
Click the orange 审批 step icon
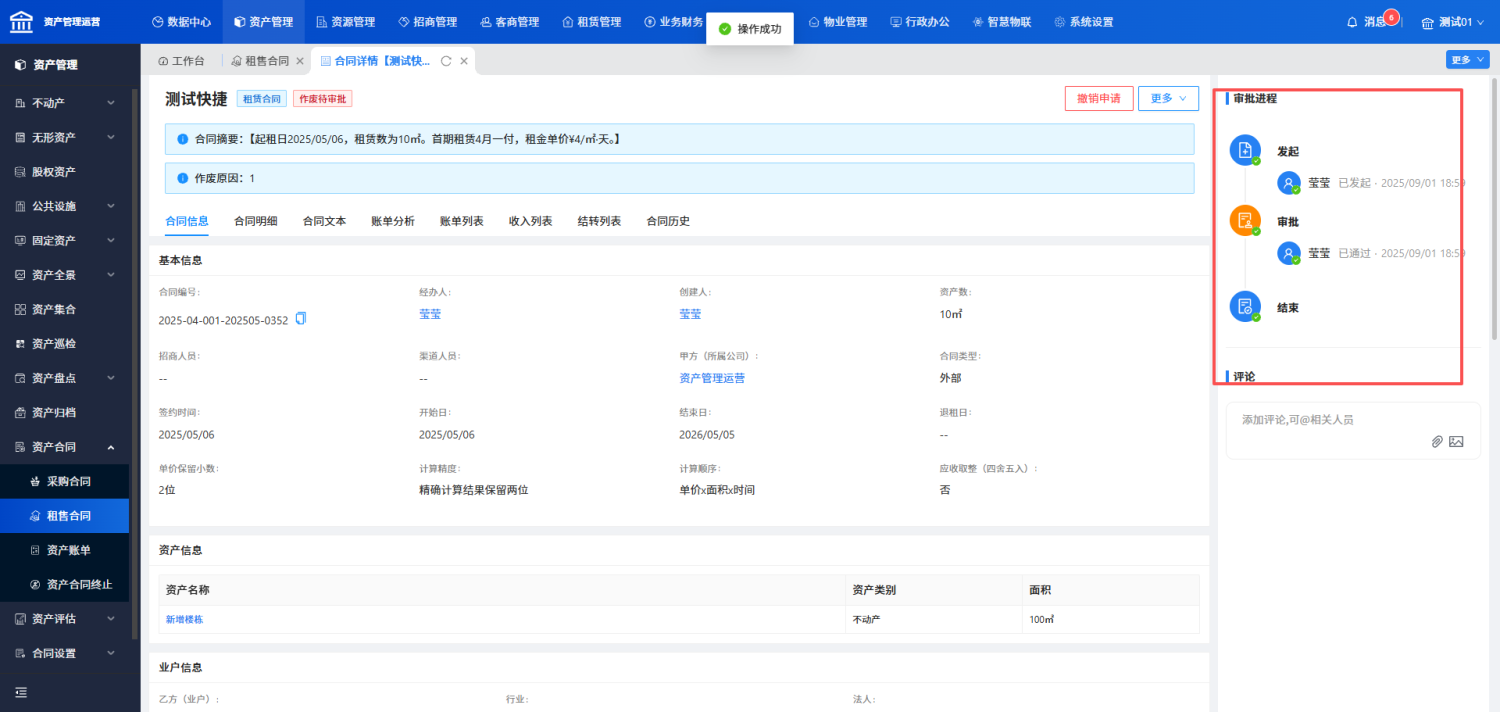coord(1245,221)
